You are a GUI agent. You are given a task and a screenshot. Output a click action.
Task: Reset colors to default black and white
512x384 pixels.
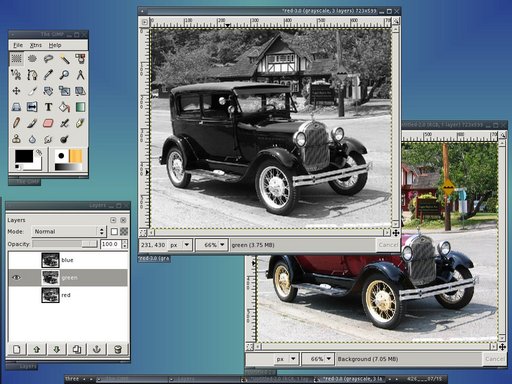[x=17, y=167]
